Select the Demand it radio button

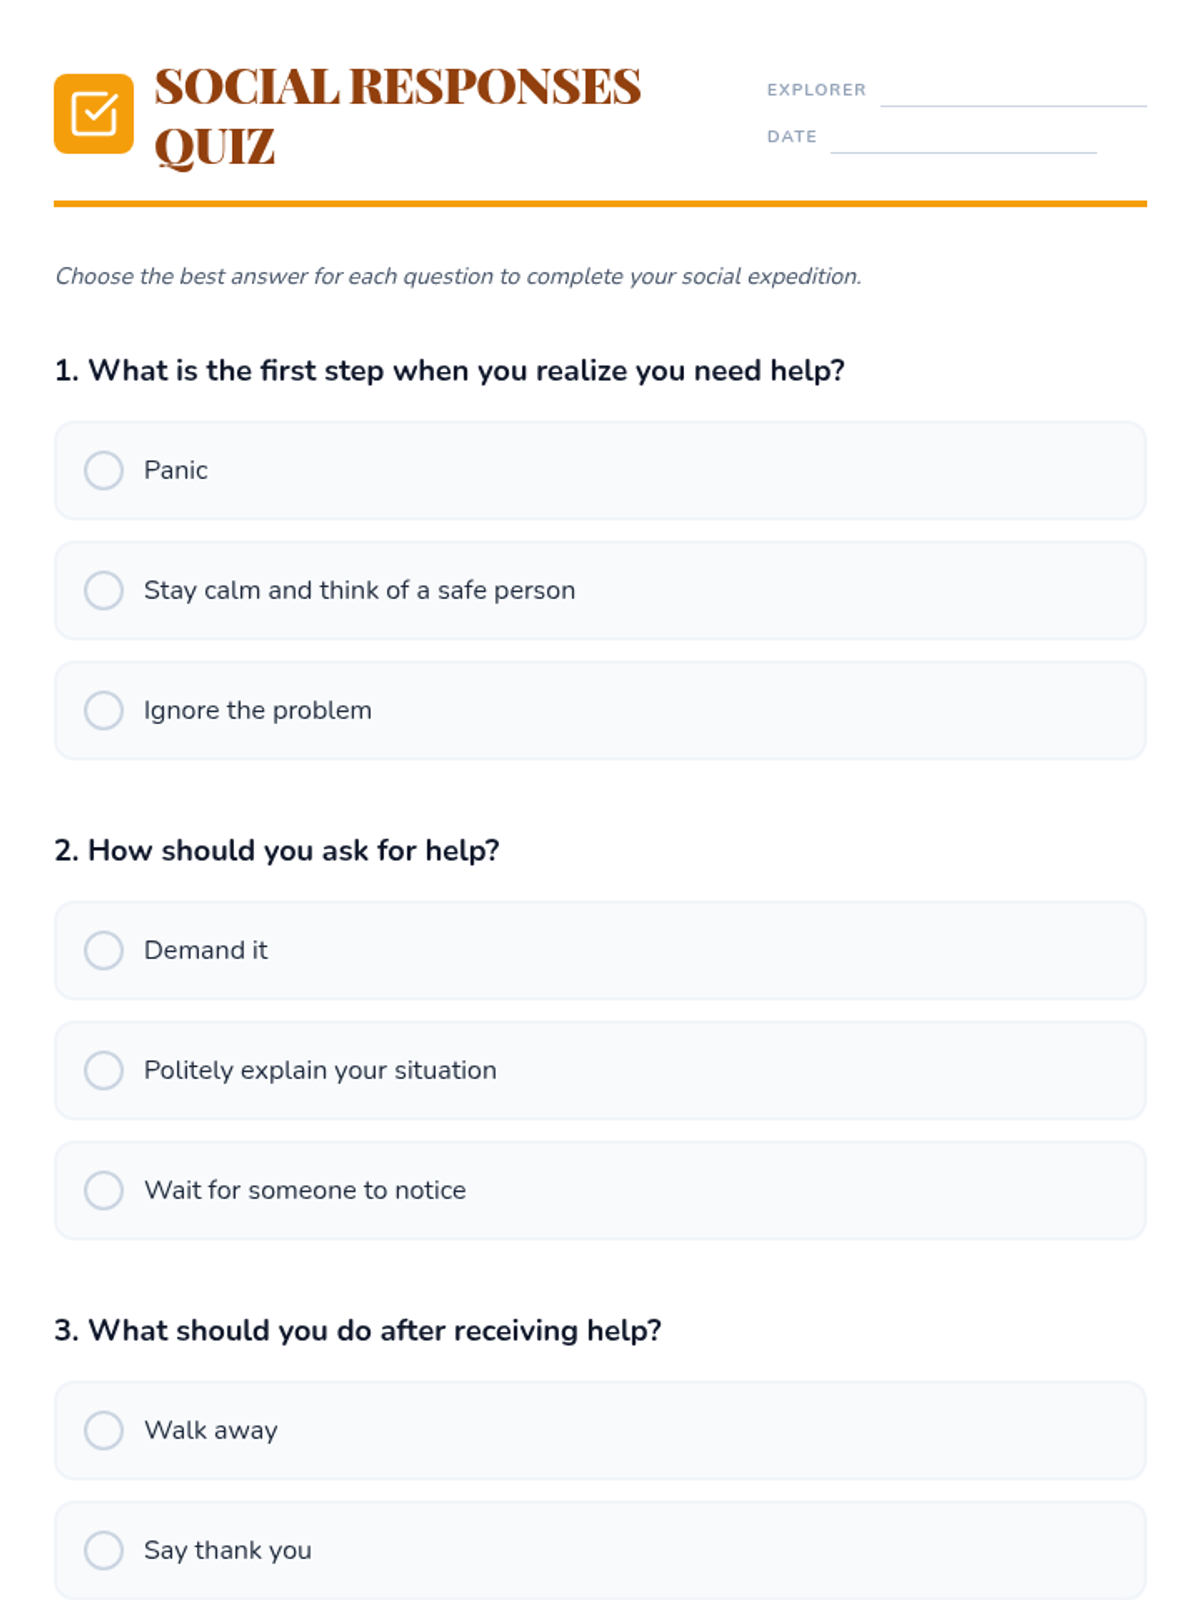pos(104,950)
